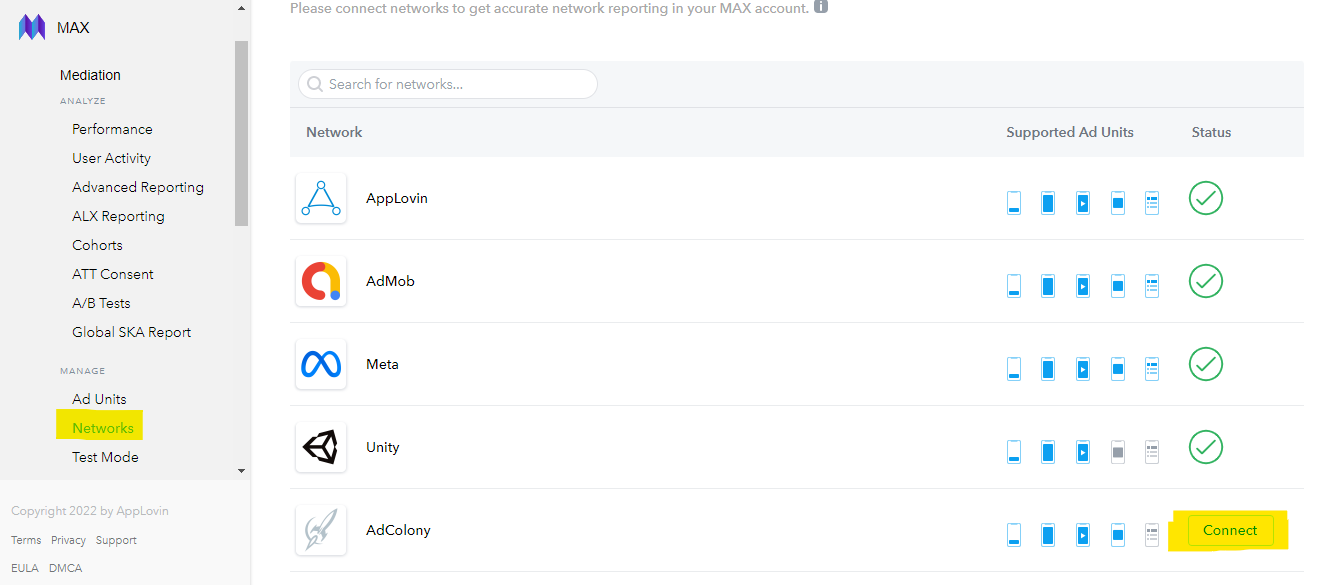The width and height of the screenshot is (1336, 585).
Task: Click the greyed-out Unity MREC icon
Action: [1118, 452]
